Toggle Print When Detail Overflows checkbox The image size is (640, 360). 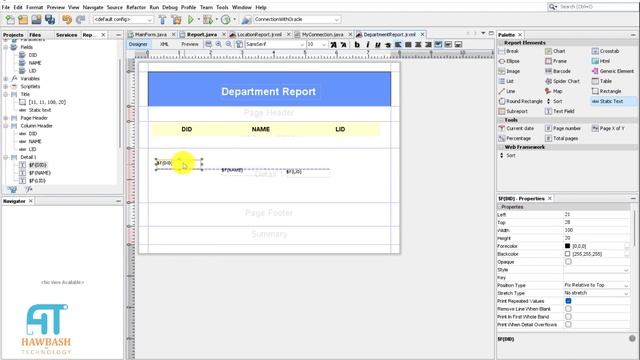[x=568, y=324]
